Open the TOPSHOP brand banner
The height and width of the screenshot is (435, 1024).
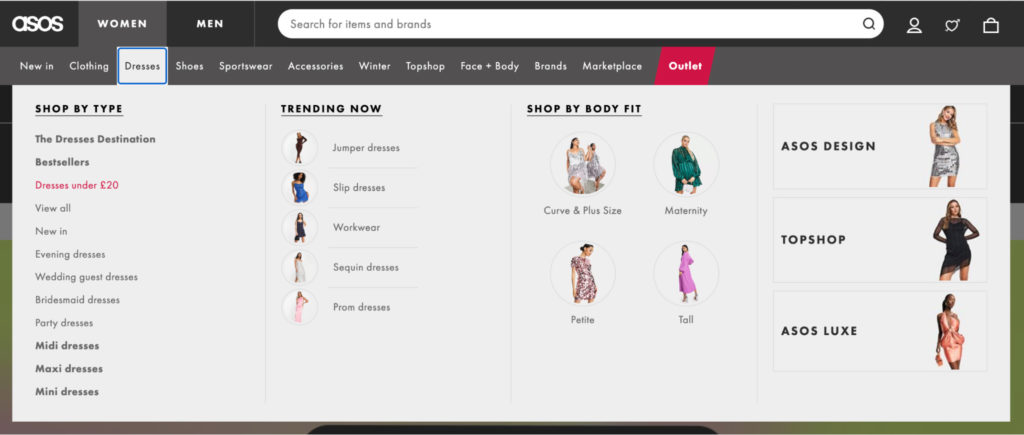coord(880,240)
